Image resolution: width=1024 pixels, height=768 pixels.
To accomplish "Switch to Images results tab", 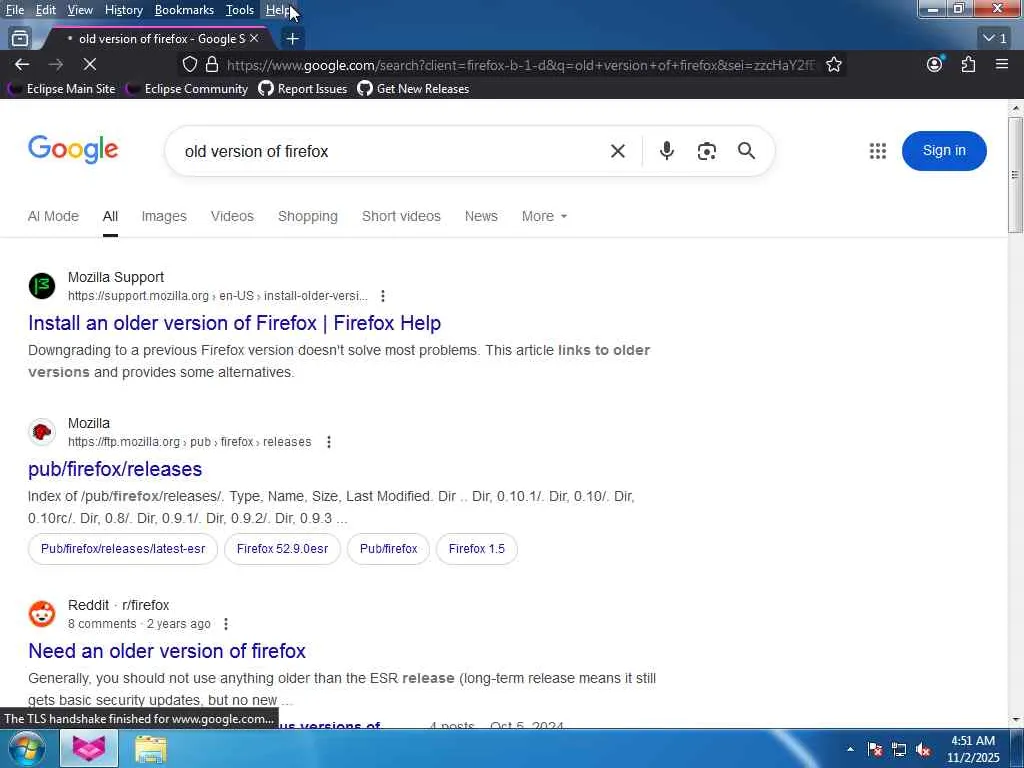I will point(164,216).
